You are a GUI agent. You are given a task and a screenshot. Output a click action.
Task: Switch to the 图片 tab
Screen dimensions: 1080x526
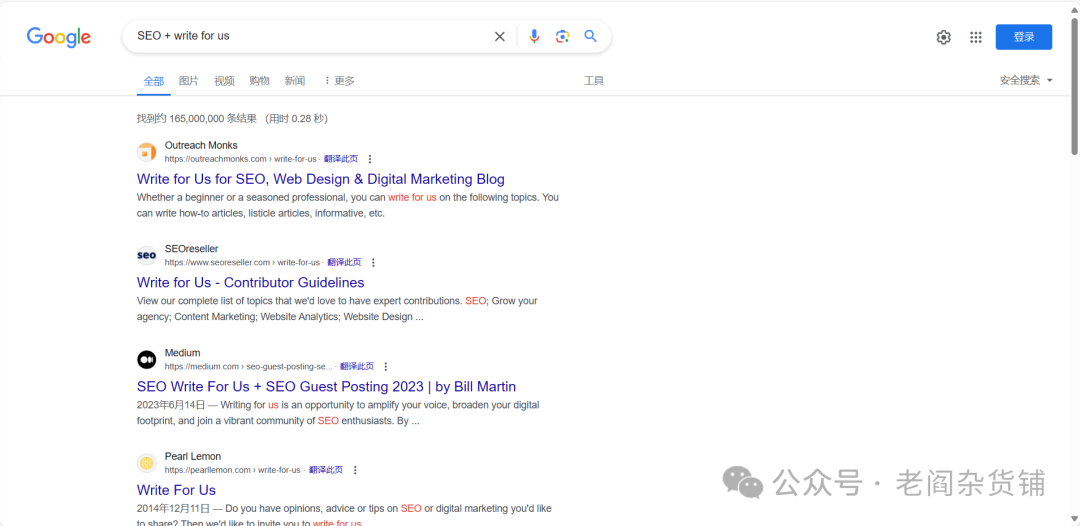point(189,81)
